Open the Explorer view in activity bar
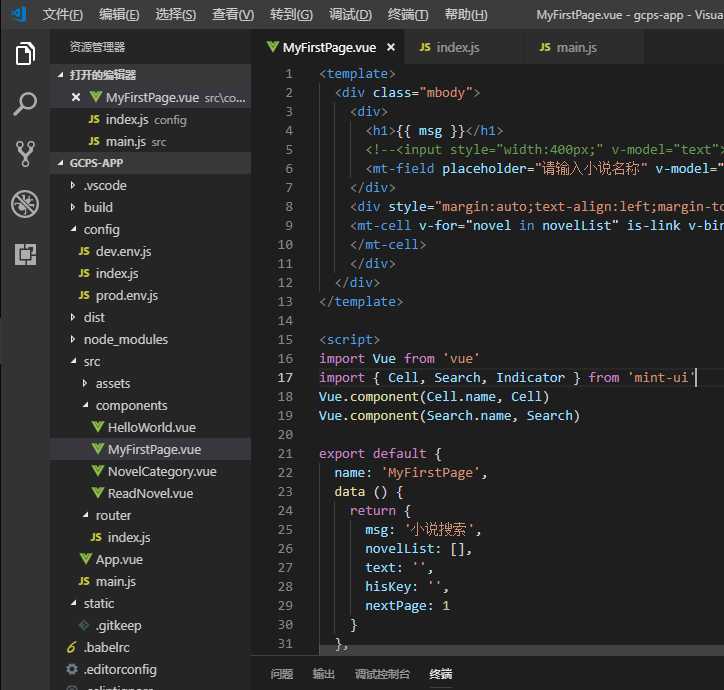Image resolution: width=724 pixels, height=690 pixels. pyautogui.click(x=25, y=54)
